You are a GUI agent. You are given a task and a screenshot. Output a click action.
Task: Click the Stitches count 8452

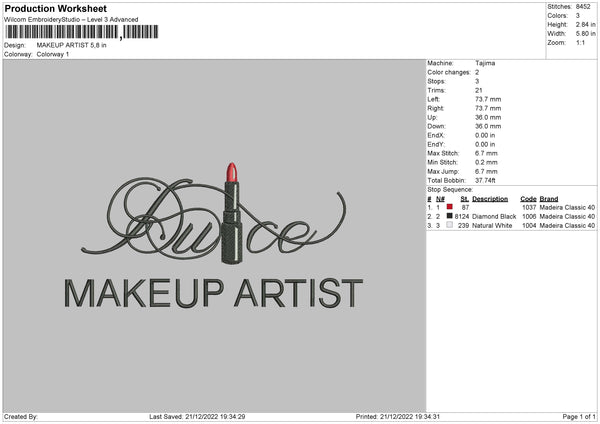[584, 6]
